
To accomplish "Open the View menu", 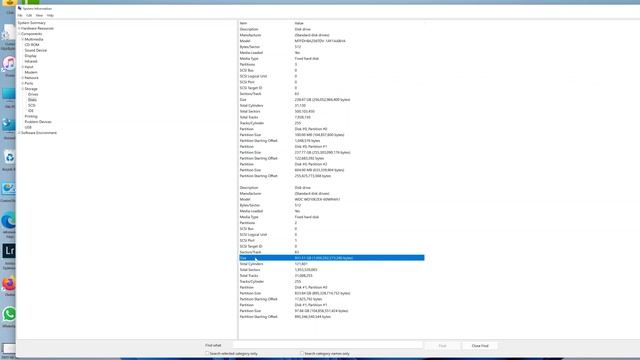I will (x=39, y=16).
